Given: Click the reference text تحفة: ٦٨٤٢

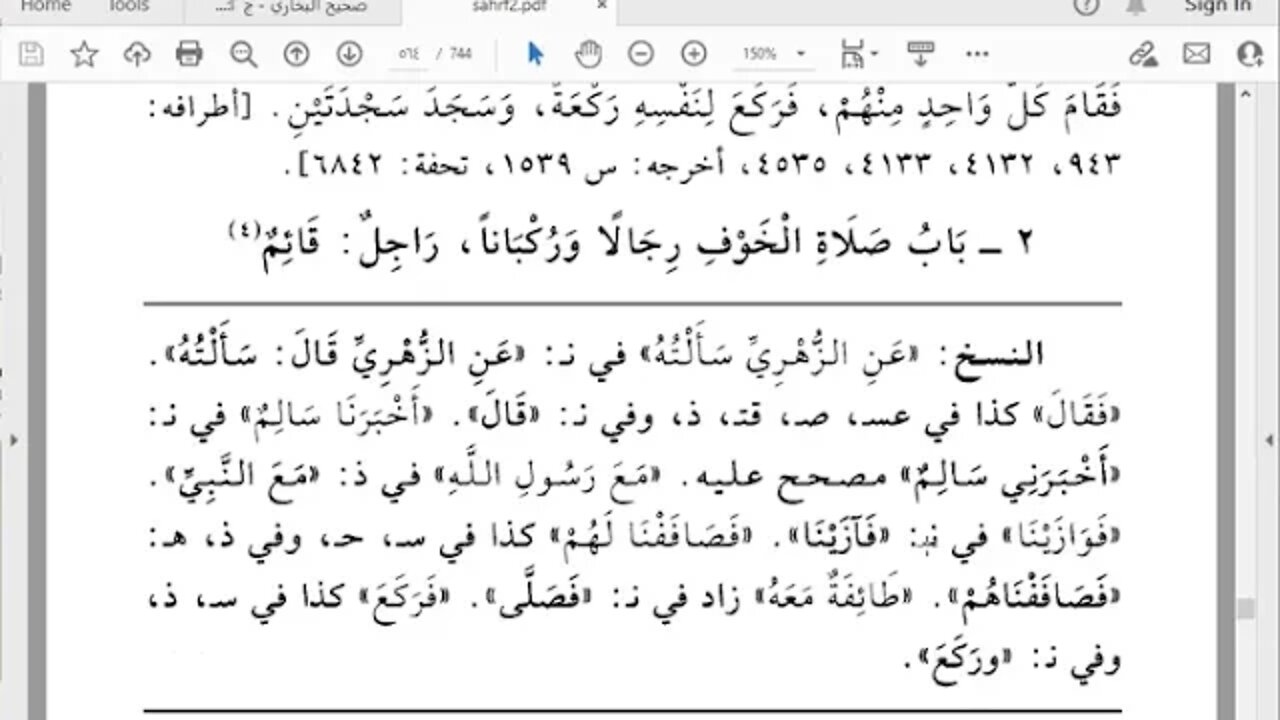Looking at the screenshot, I should pyautogui.click(x=396, y=165).
